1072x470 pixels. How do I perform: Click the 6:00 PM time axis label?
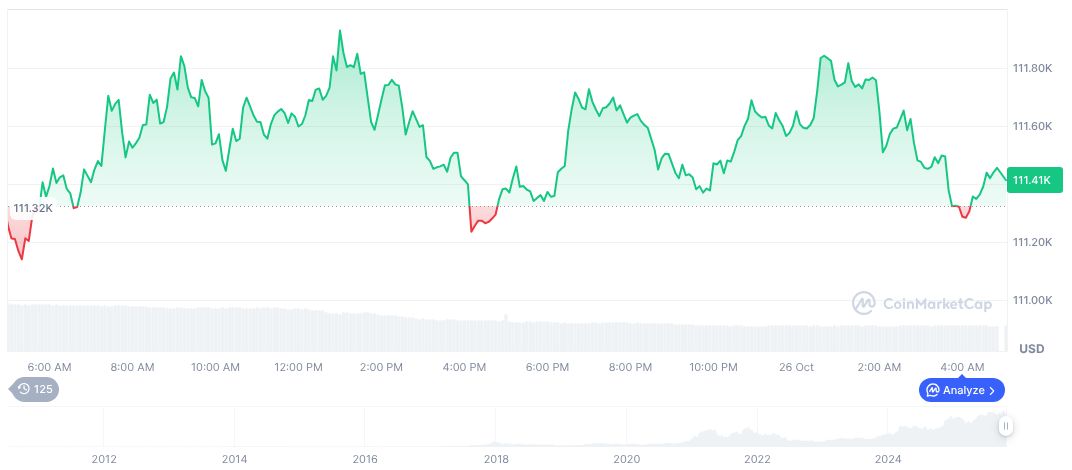pos(547,367)
